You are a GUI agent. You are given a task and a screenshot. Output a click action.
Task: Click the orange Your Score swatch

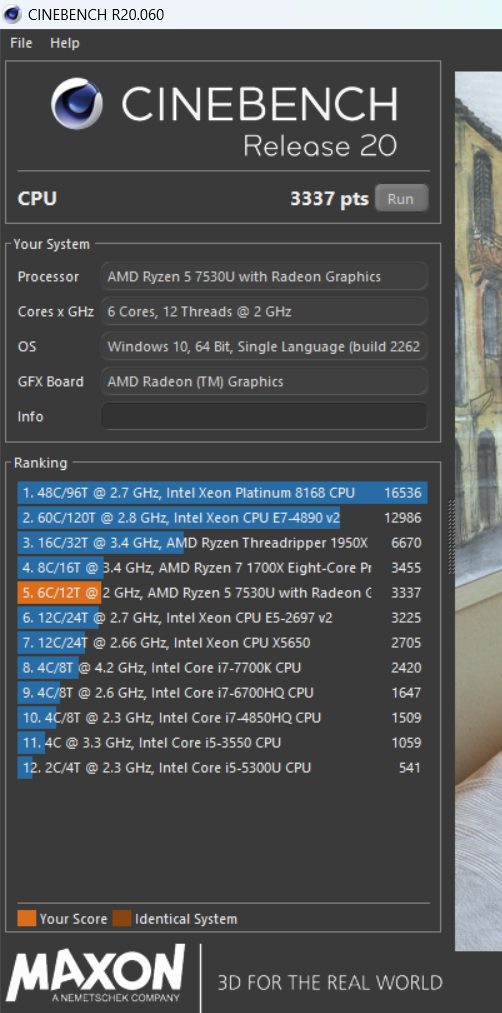click(x=26, y=918)
